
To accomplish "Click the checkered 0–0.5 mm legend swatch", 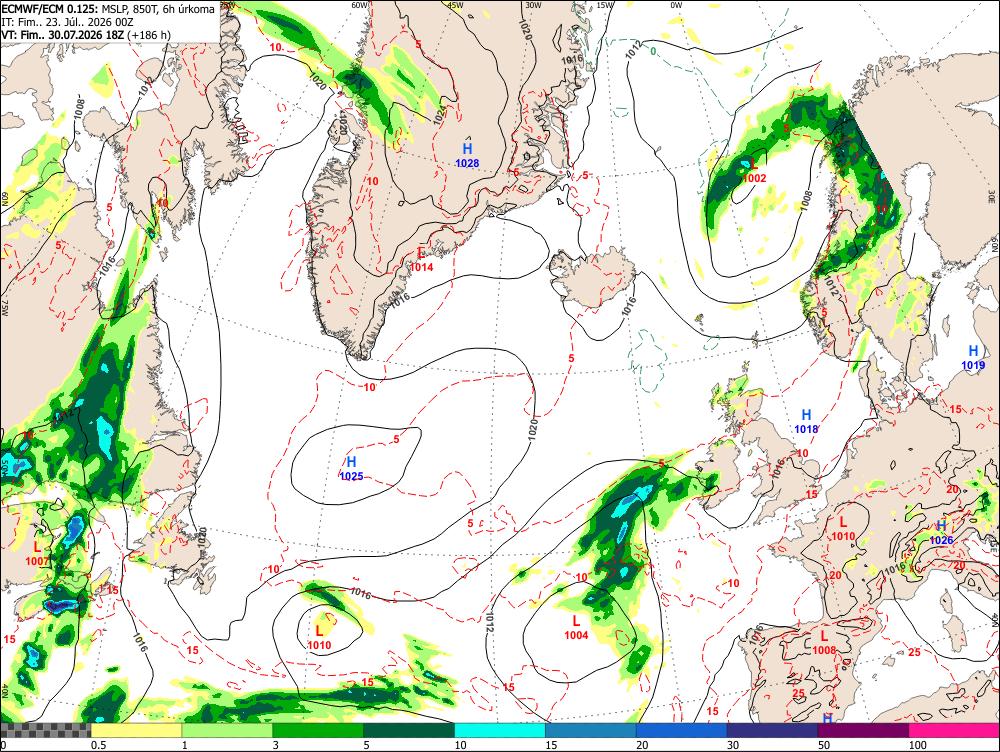I will (x=45, y=730).
